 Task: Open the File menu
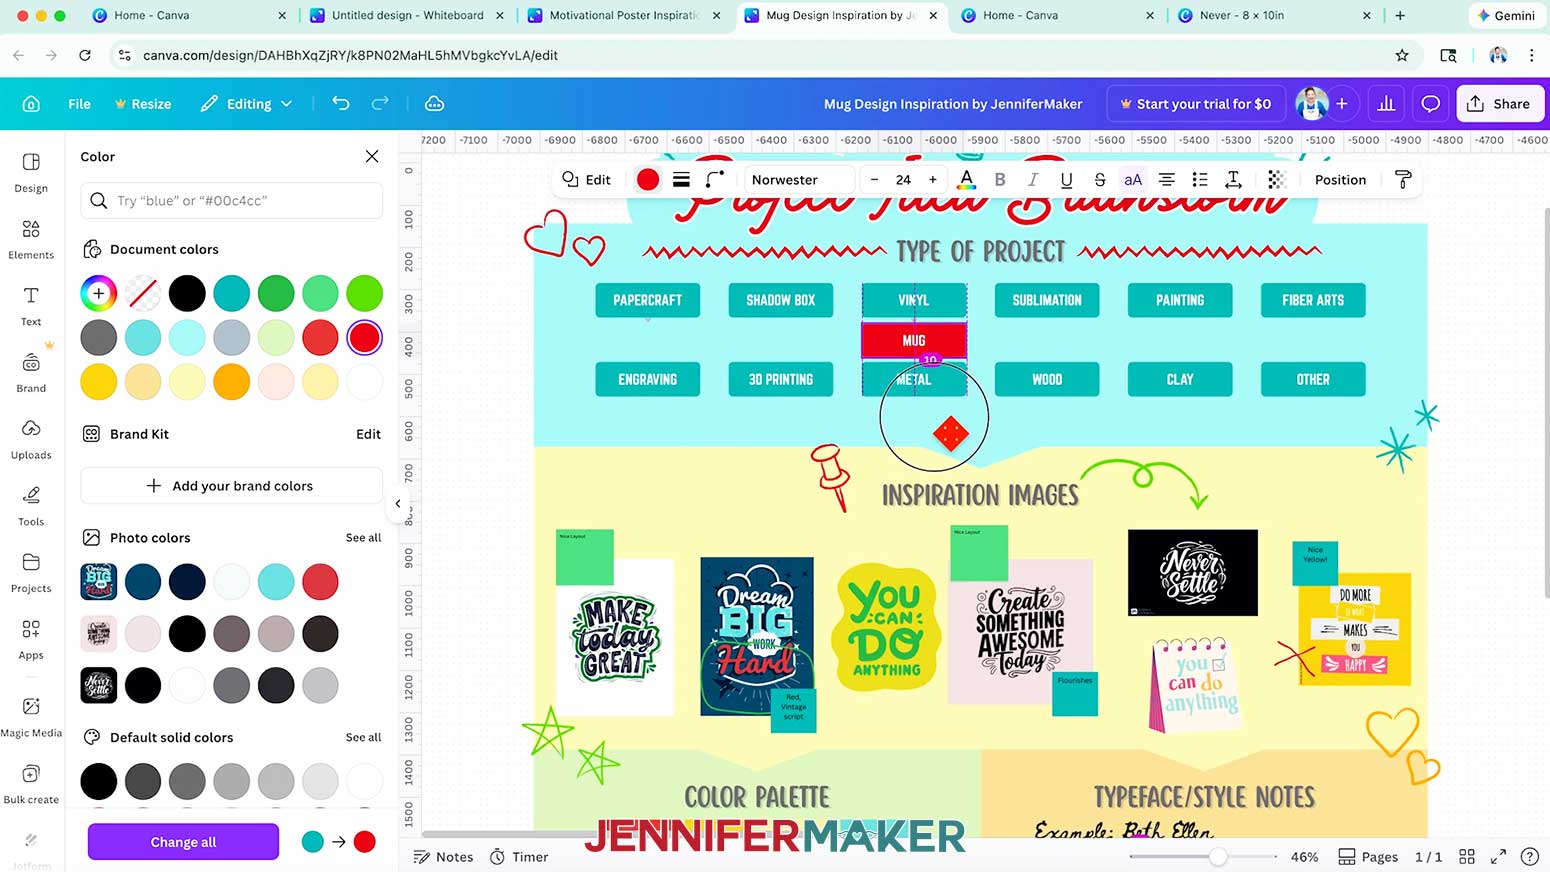click(x=79, y=104)
